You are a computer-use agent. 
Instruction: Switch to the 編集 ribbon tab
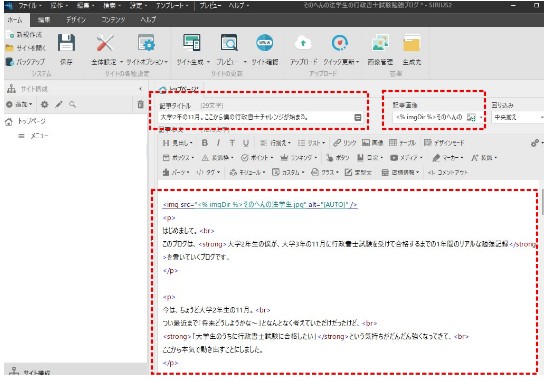44,20
